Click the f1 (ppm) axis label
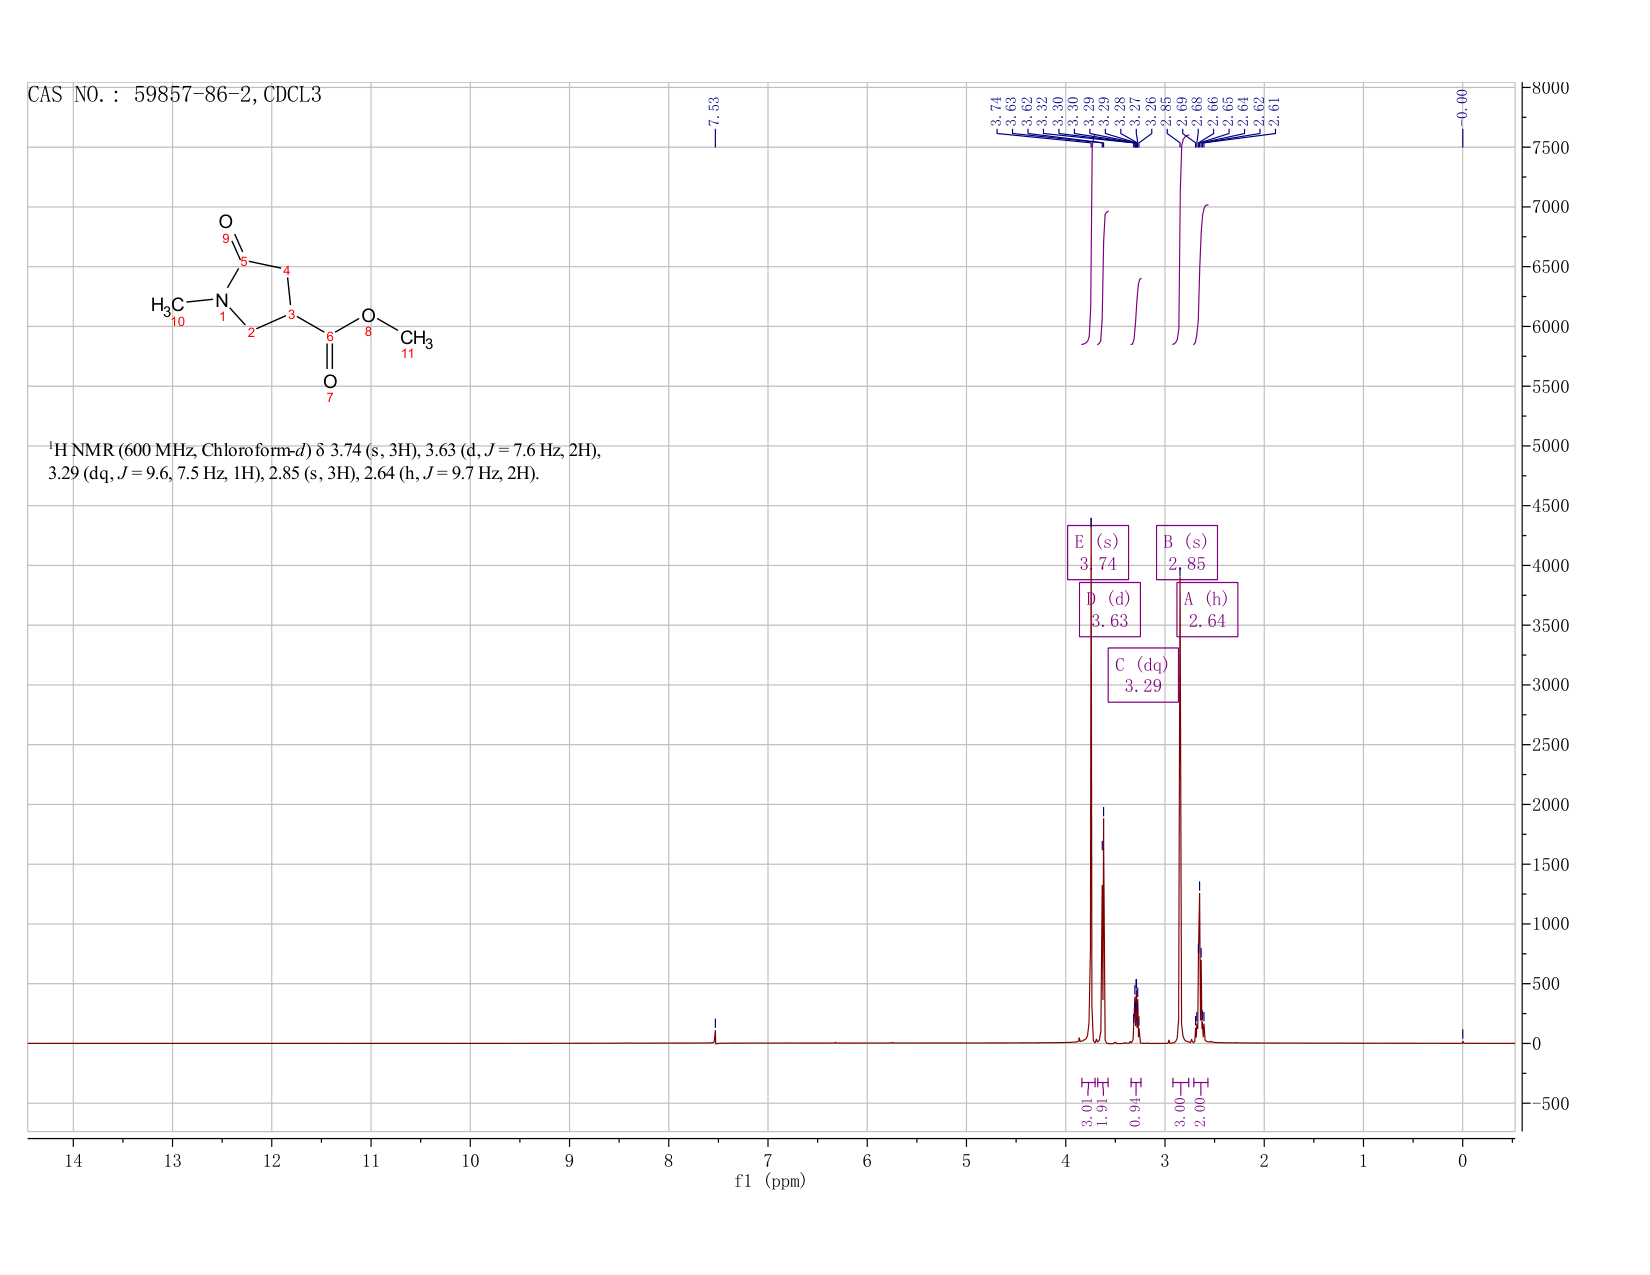This screenshot has width=1650, height=1275. coord(770,1181)
